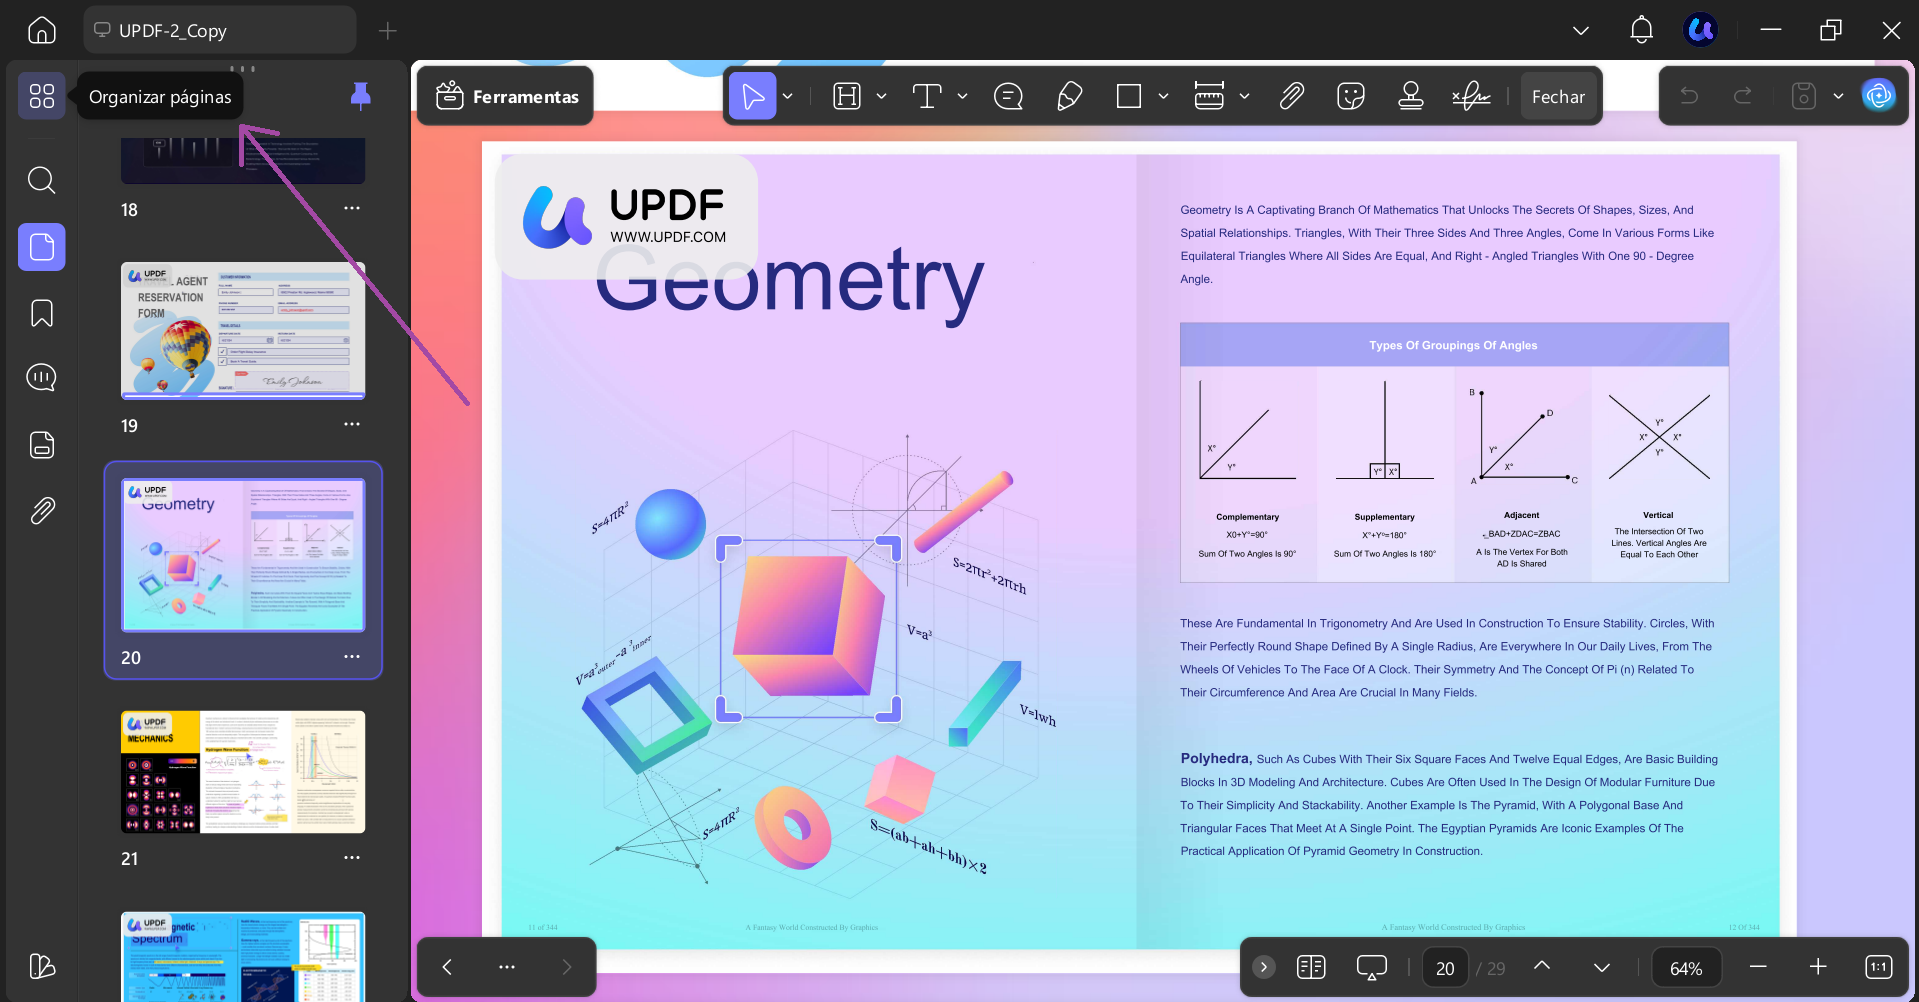The height and width of the screenshot is (1002, 1919).
Task: Open the comments panel icon
Action: click(x=42, y=378)
